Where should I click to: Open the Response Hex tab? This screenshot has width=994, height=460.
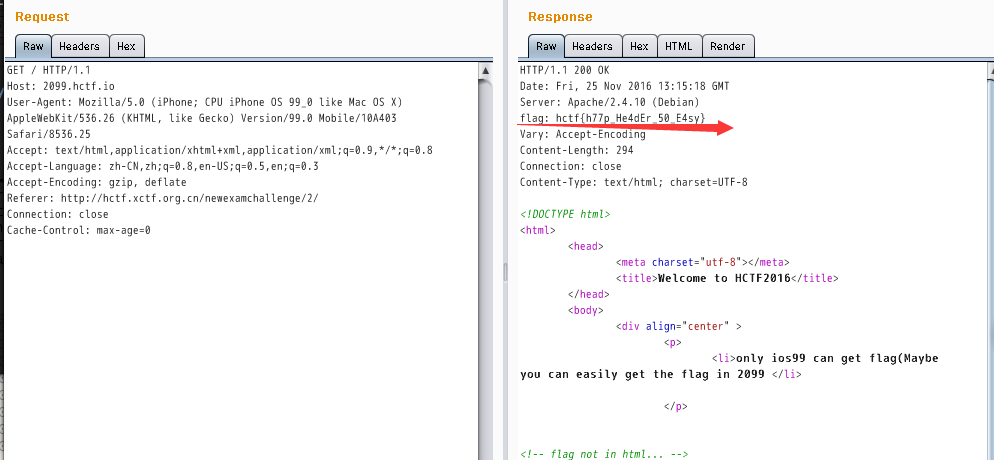(x=639, y=46)
